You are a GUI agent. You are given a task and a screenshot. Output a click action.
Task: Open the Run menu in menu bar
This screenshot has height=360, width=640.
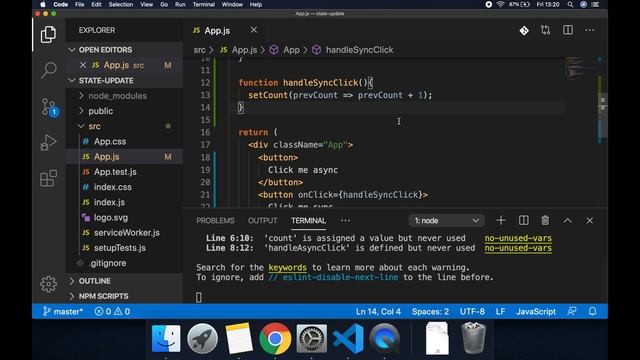point(180,4)
